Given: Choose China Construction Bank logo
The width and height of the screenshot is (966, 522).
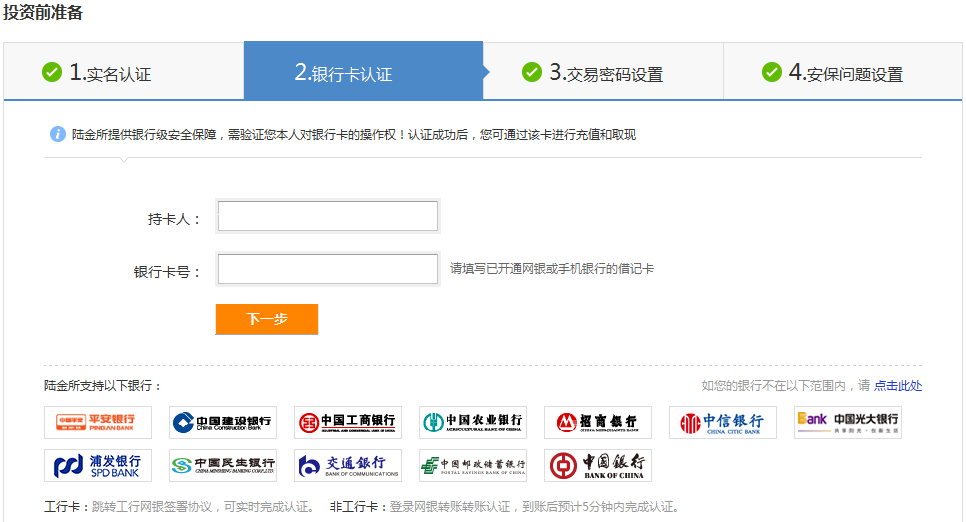Looking at the screenshot, I should tap(223, 422).
